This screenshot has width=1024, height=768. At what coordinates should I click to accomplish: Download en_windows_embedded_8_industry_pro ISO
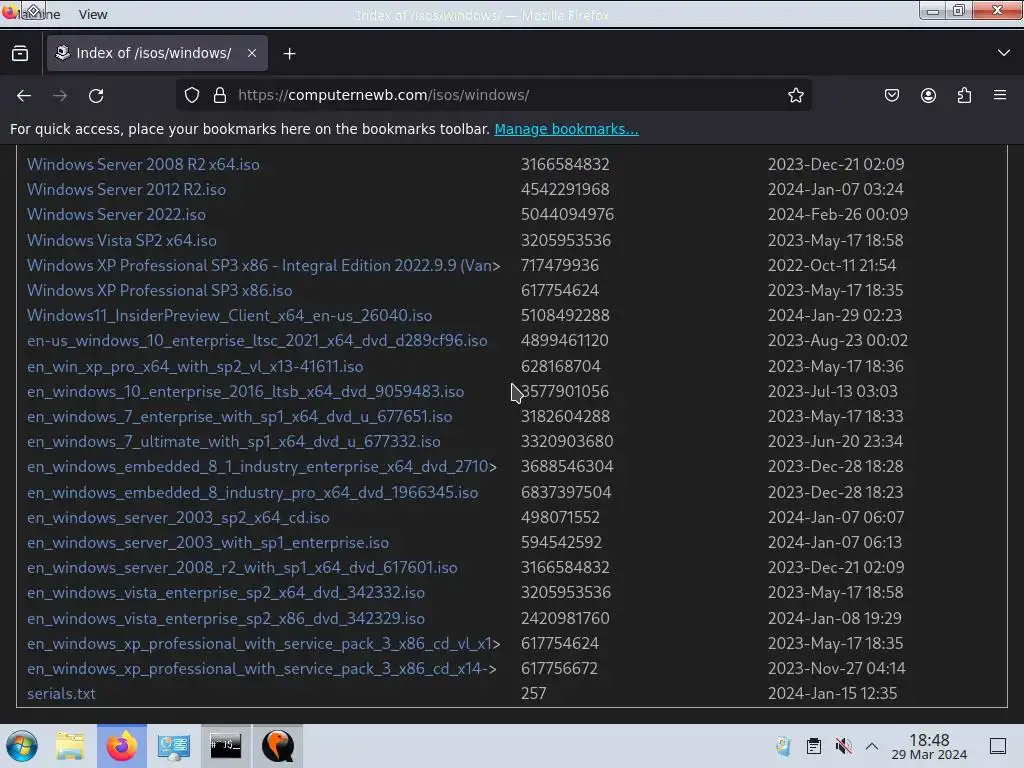click(252, 492)
